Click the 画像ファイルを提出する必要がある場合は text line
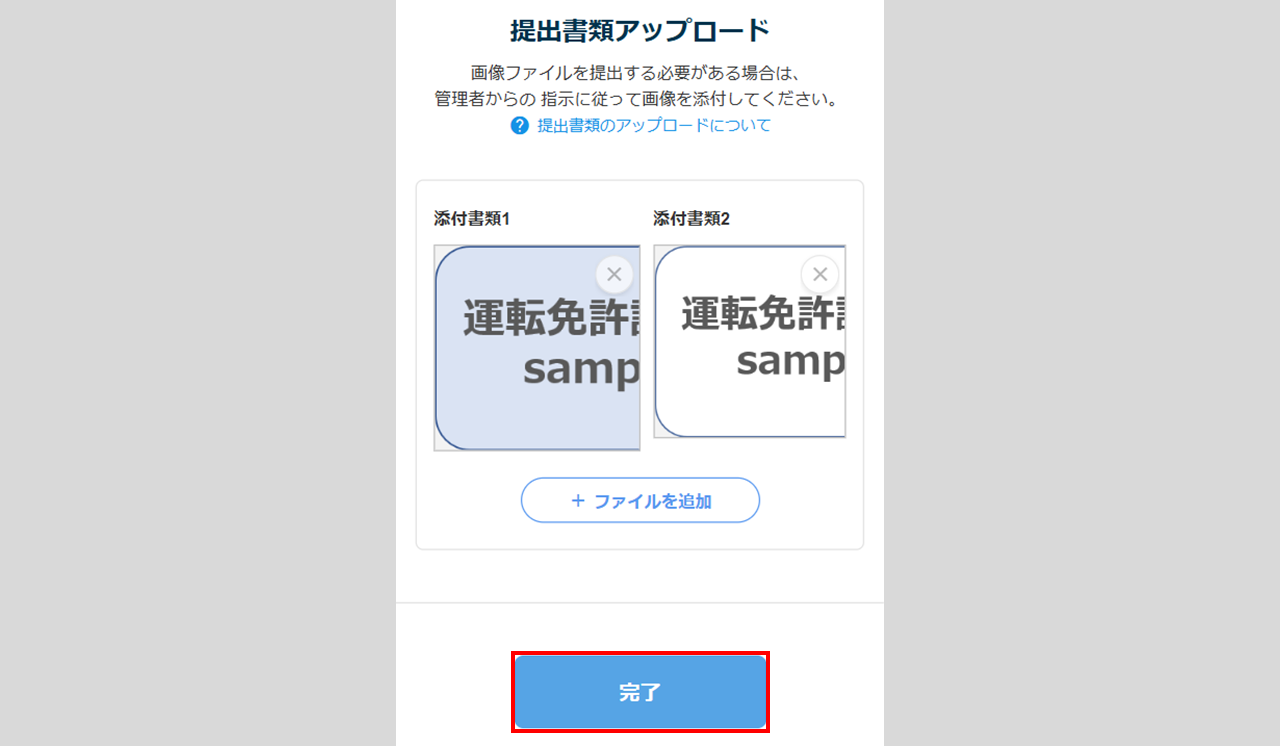The width and height of the screenshot is (1280, 746). [639, 73]
